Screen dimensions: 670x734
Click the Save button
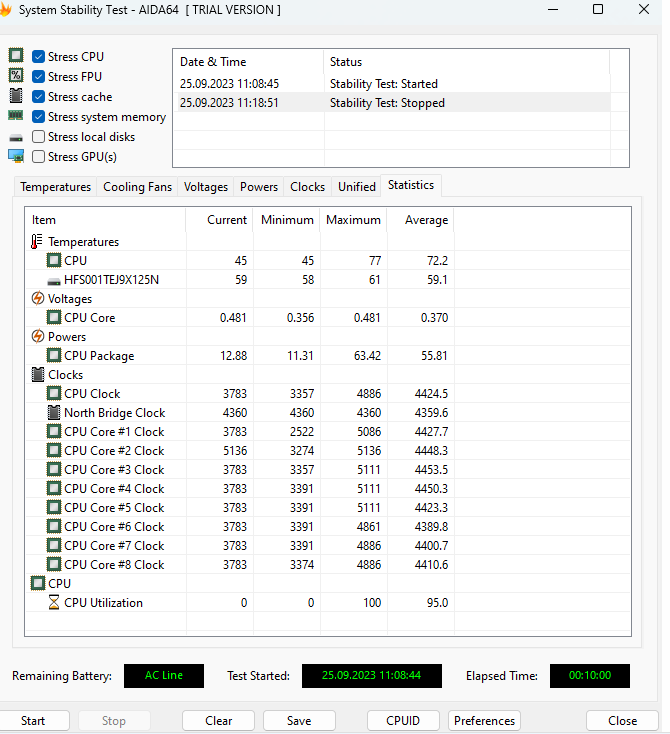[x=299, y=720]
